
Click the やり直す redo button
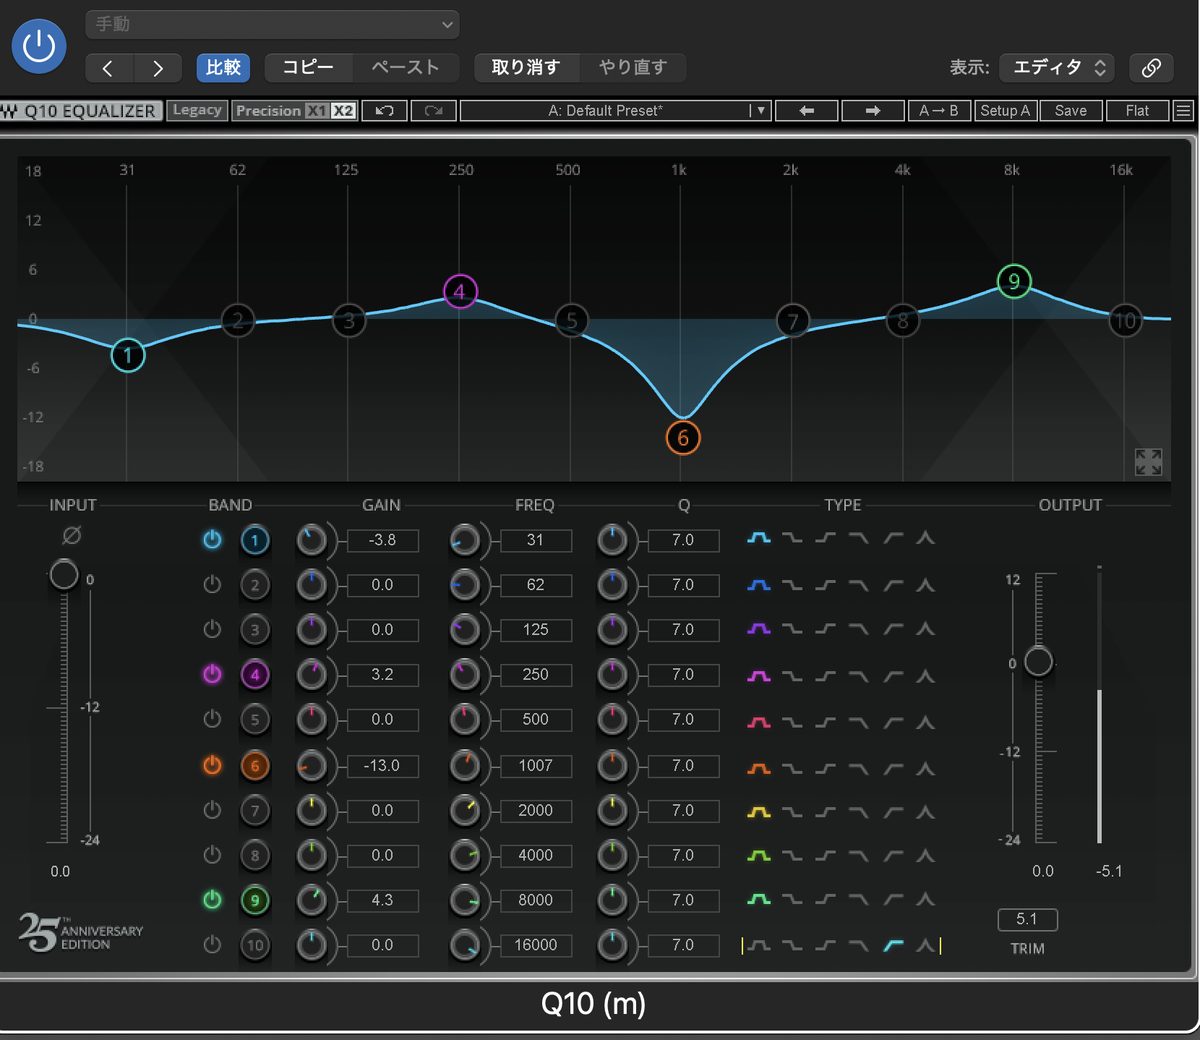point(633,67)
